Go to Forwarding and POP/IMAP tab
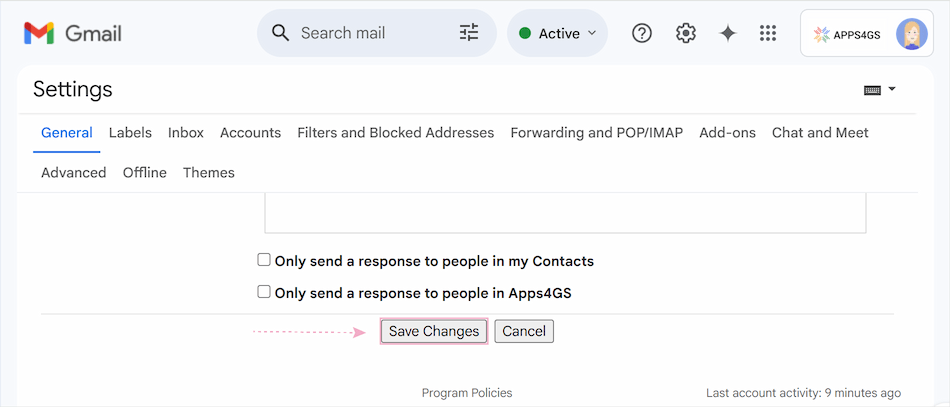This screenshot has width=950, height=407. [x=597, y=133]
